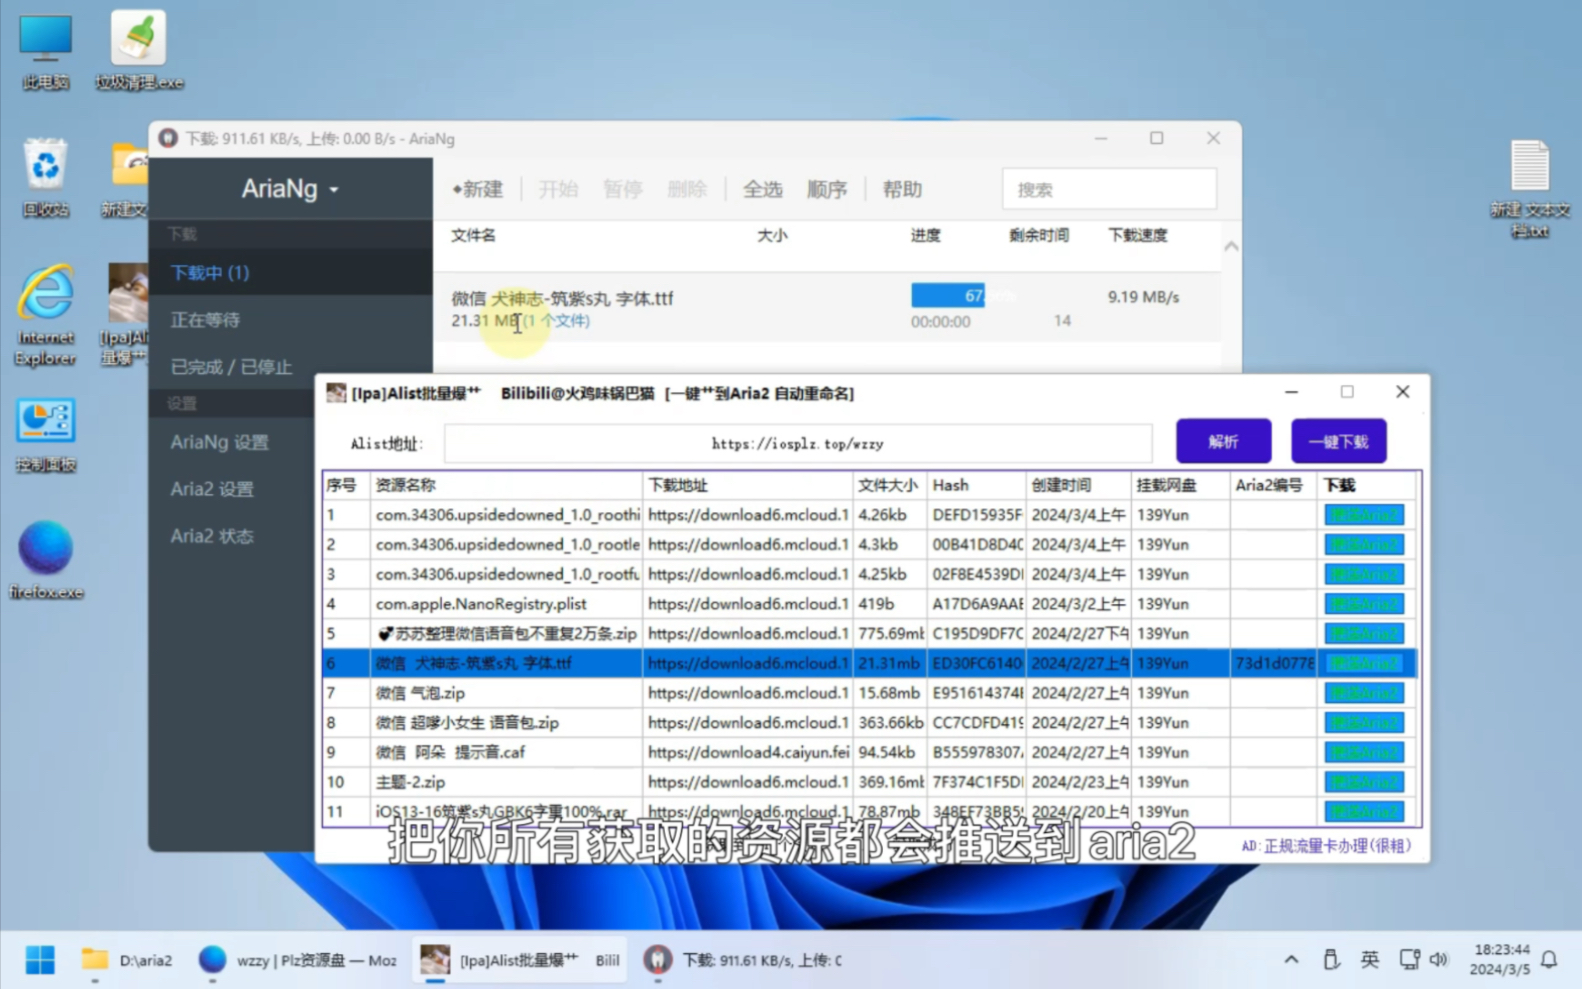Click the 解析 button

coord(1223,441)
